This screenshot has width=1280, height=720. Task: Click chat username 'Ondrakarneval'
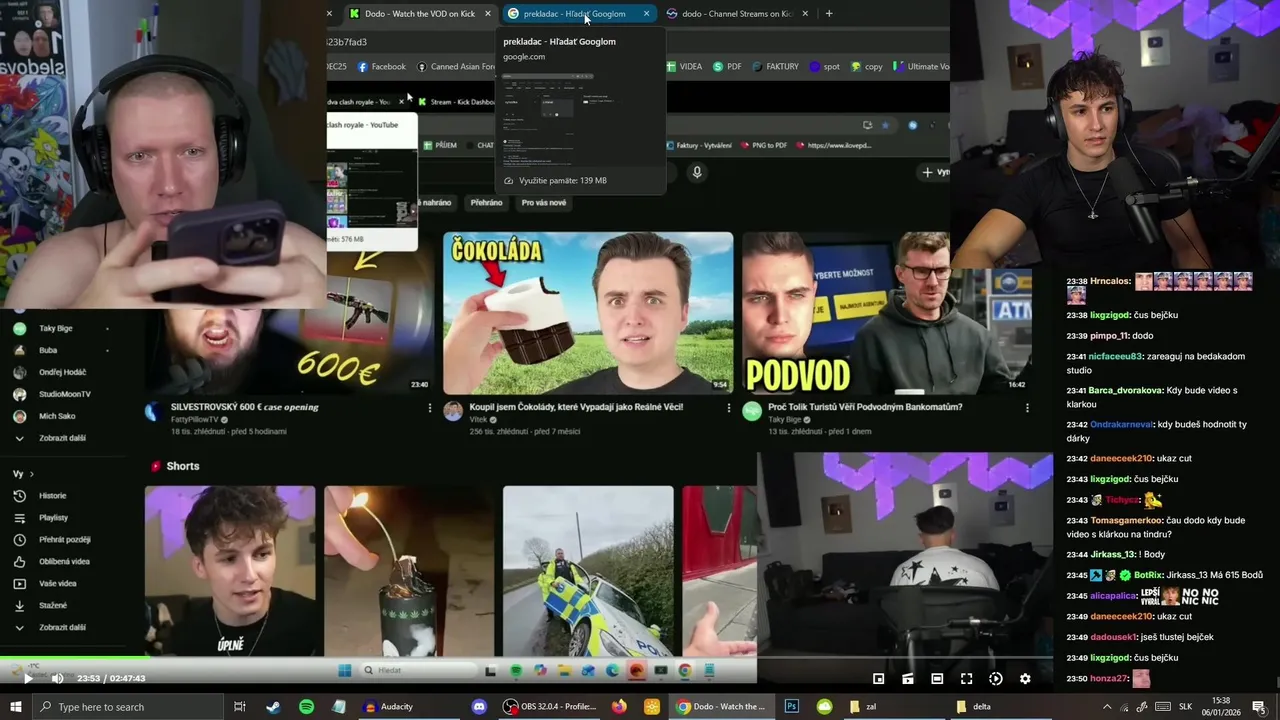1121,425
